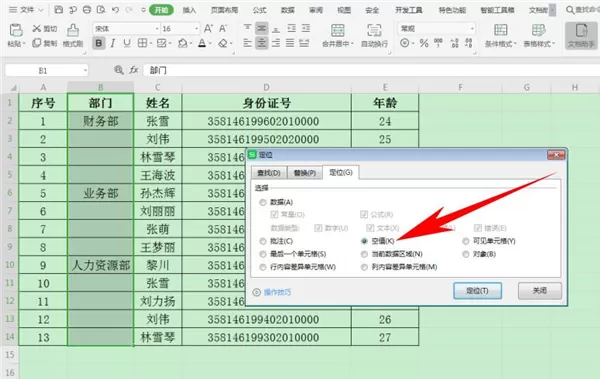Expand the font size dropdown
The width and height of the screenshot is (600, 379).
point(196,29)
